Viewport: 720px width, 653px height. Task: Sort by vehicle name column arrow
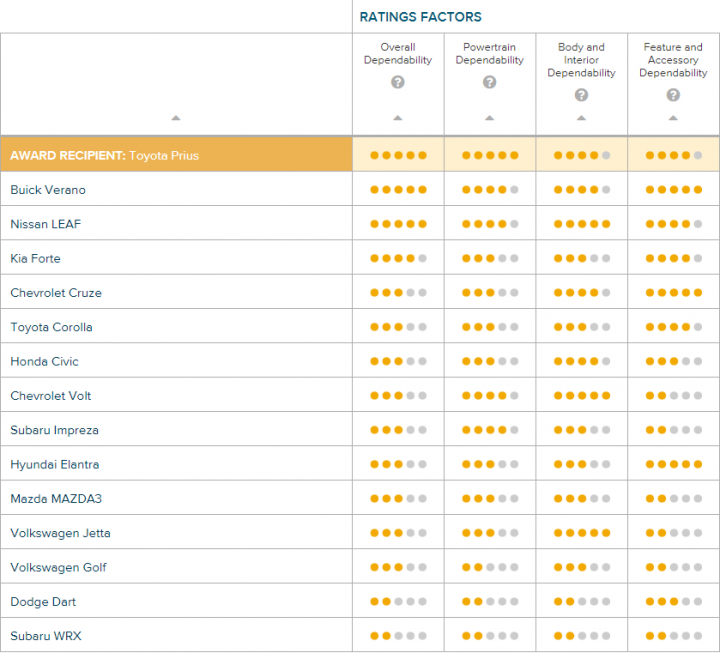click(x=176, y=118)
